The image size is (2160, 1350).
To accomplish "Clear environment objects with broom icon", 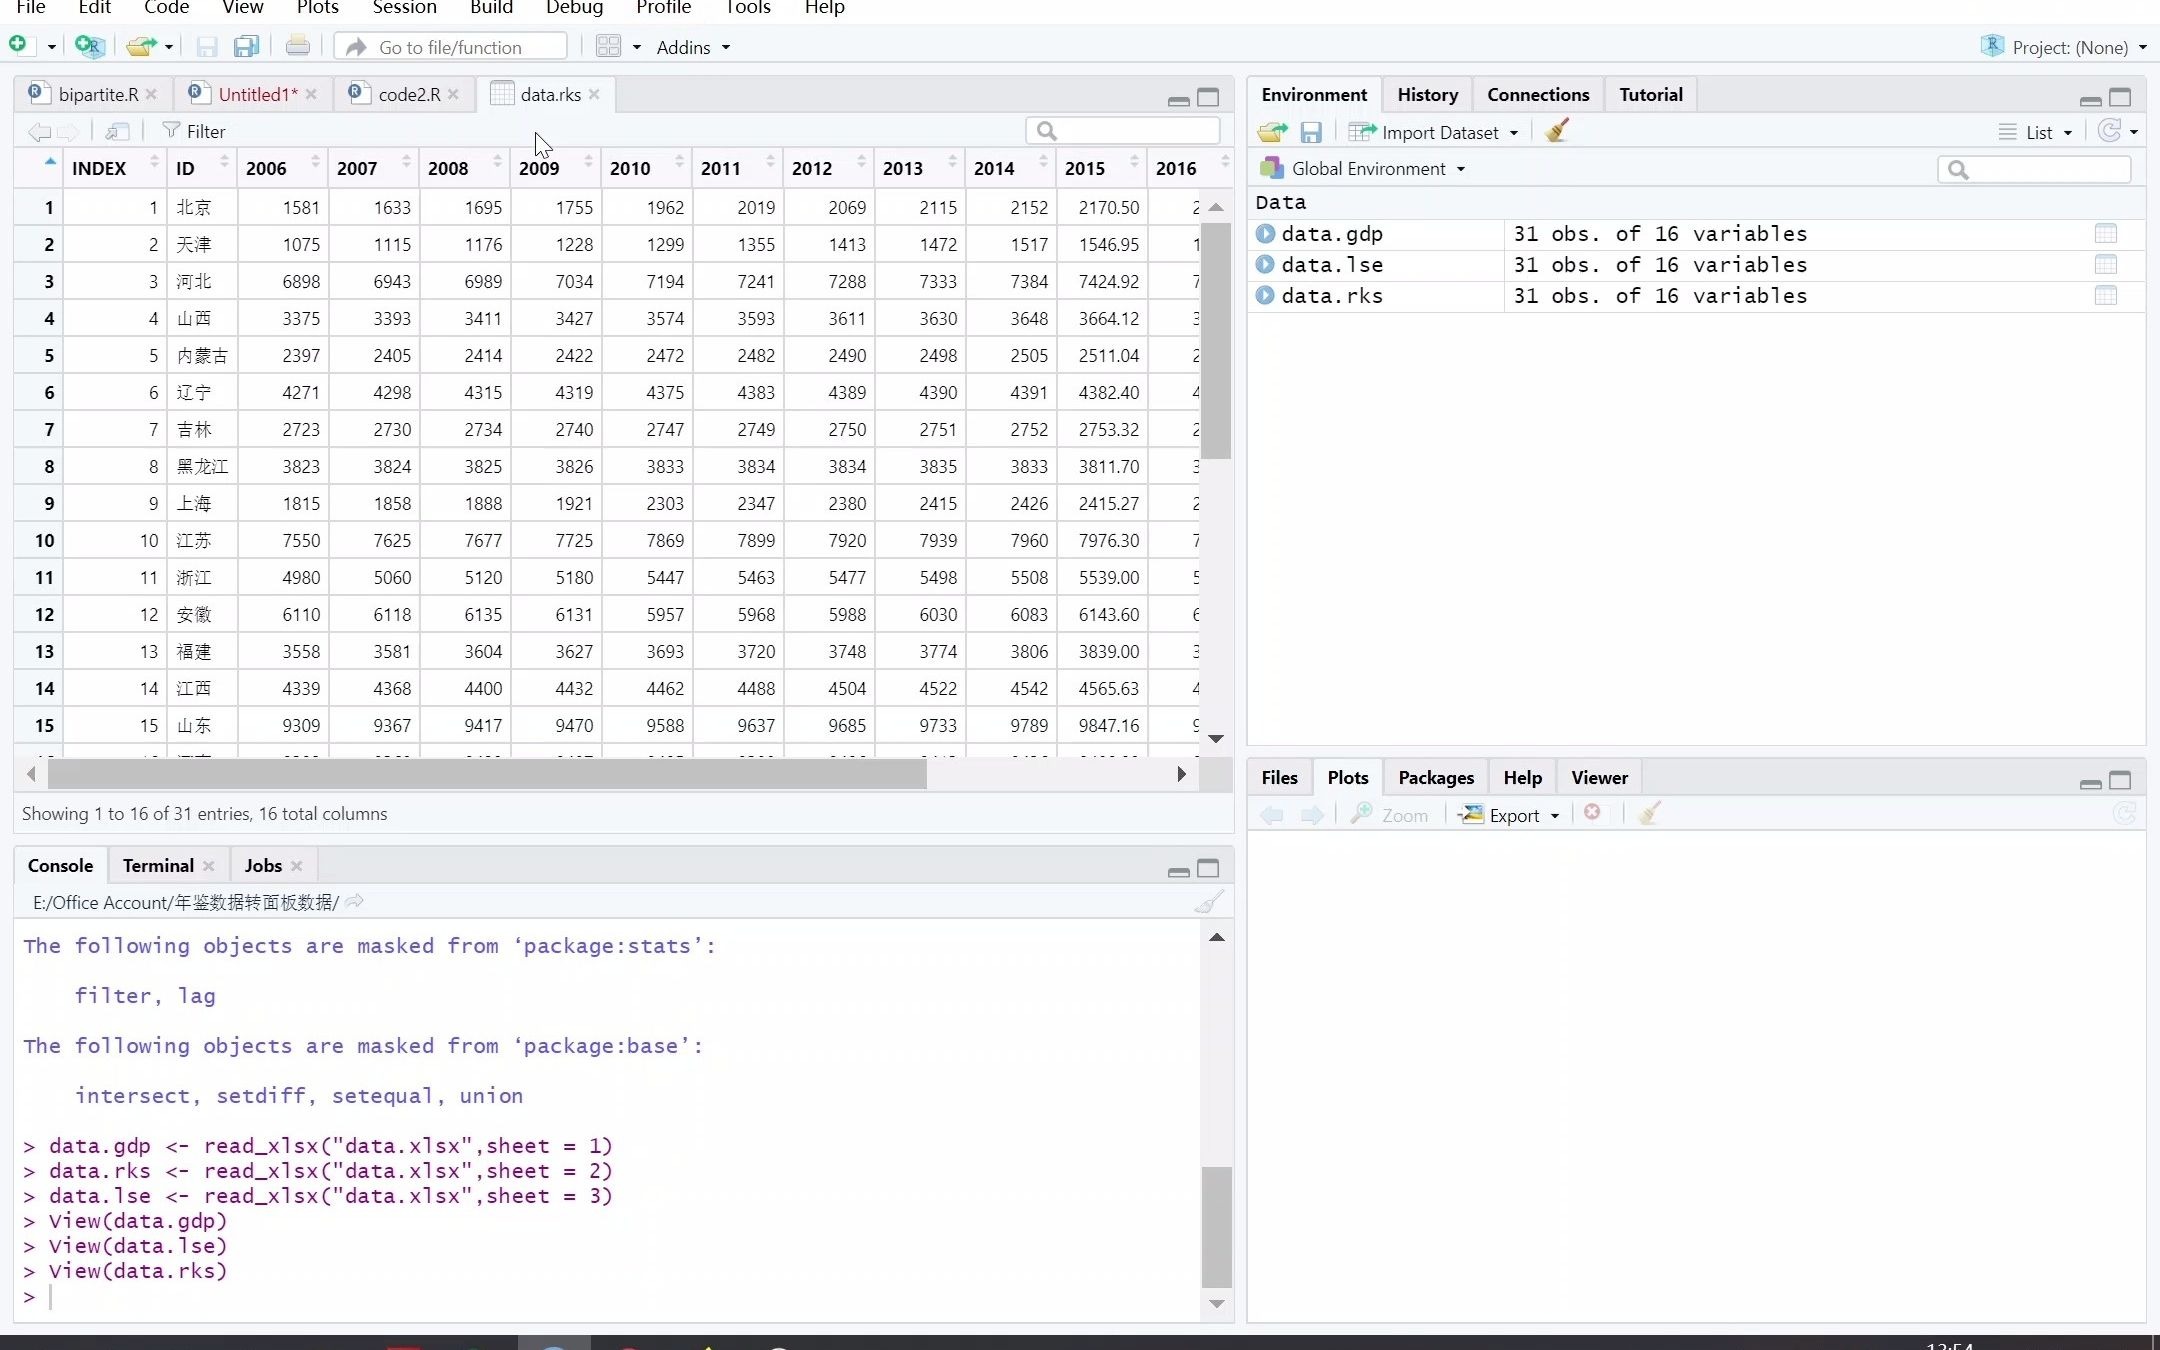I will (x=1556, y=132).
